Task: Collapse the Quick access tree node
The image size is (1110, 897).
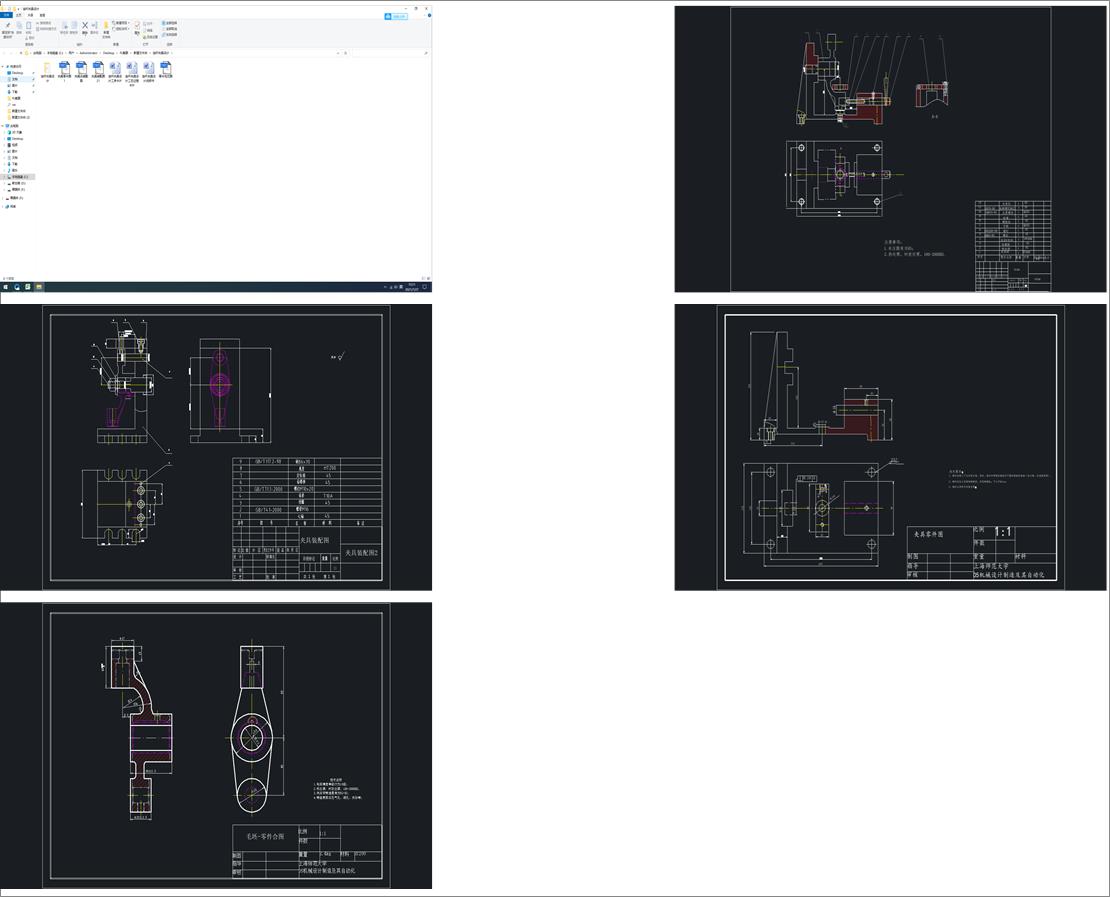Action: 2,67
